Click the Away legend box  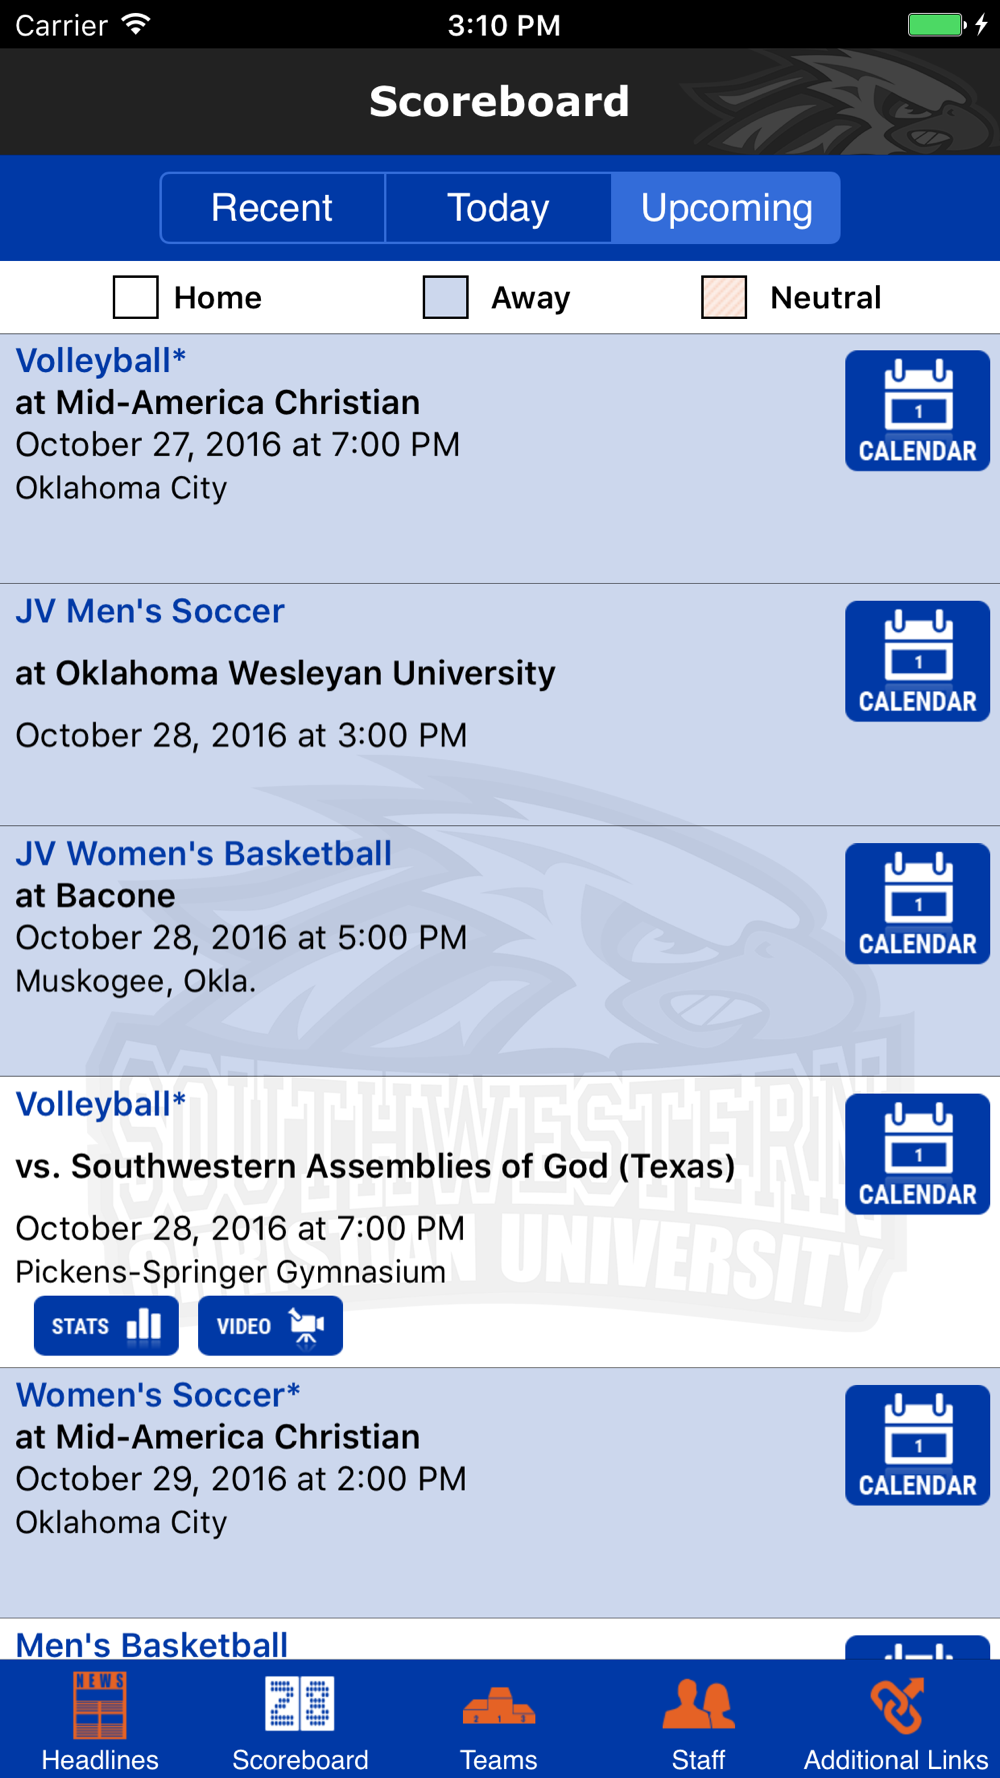446,297
